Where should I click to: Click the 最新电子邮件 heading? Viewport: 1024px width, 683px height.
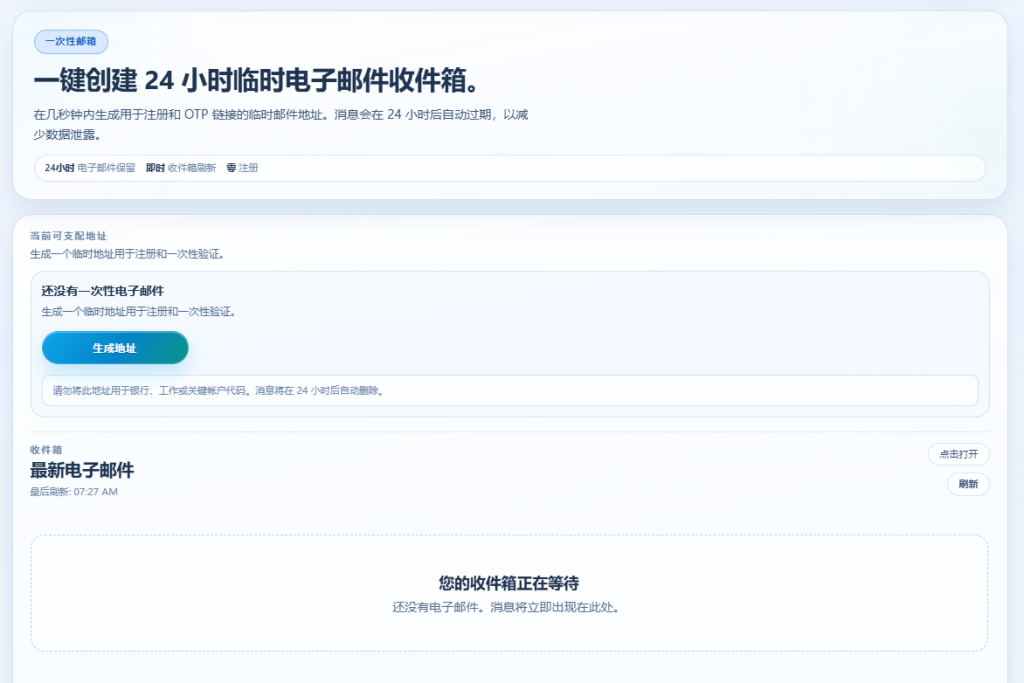[x=80, y=470]
